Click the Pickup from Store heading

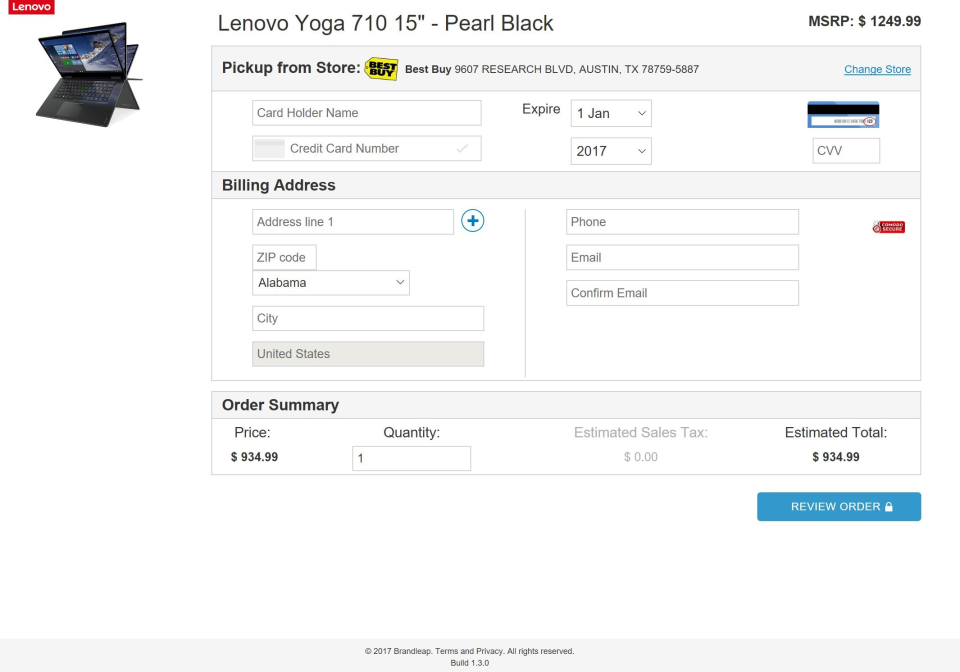[x=291, y=67]
